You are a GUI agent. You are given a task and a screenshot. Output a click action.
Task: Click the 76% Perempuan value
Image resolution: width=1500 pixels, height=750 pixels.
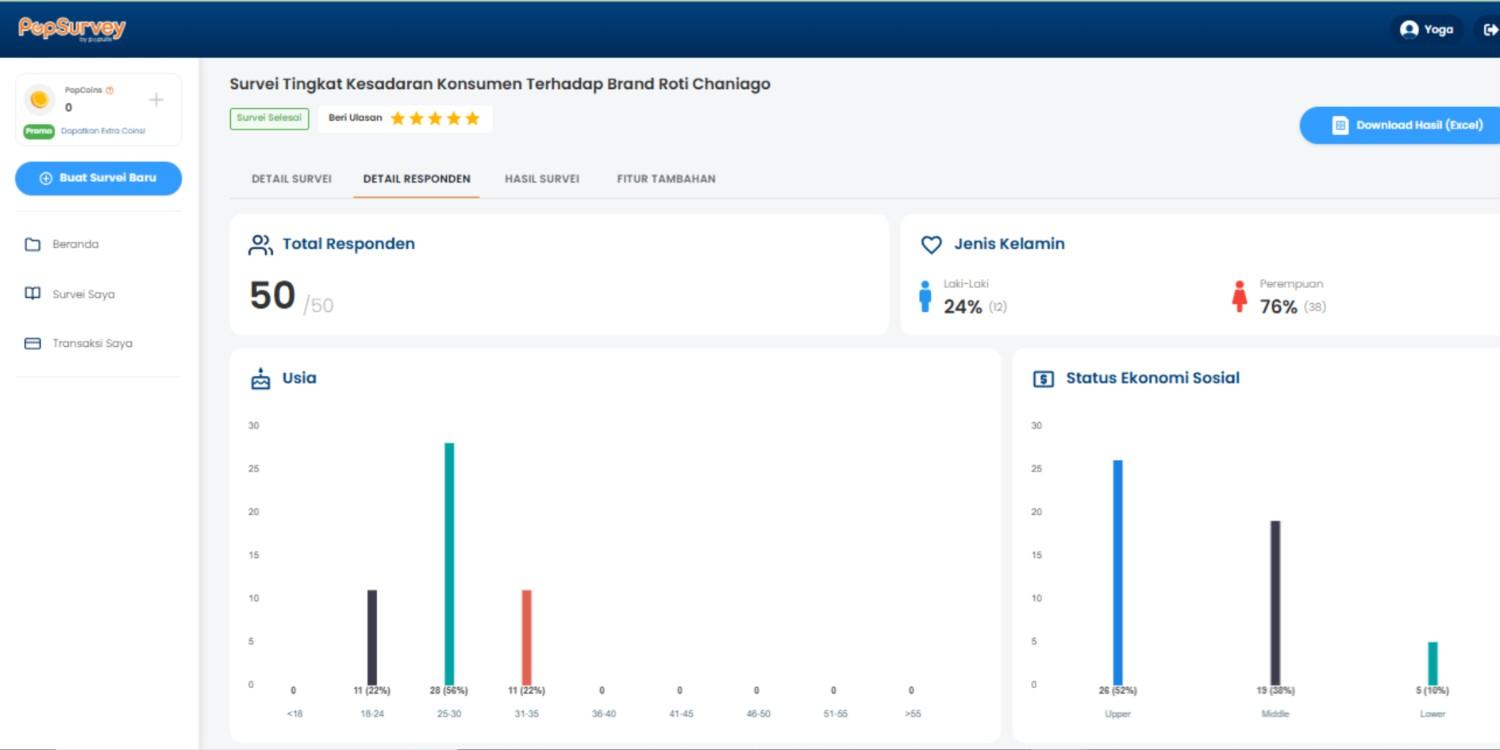(x=1278, y=307)
